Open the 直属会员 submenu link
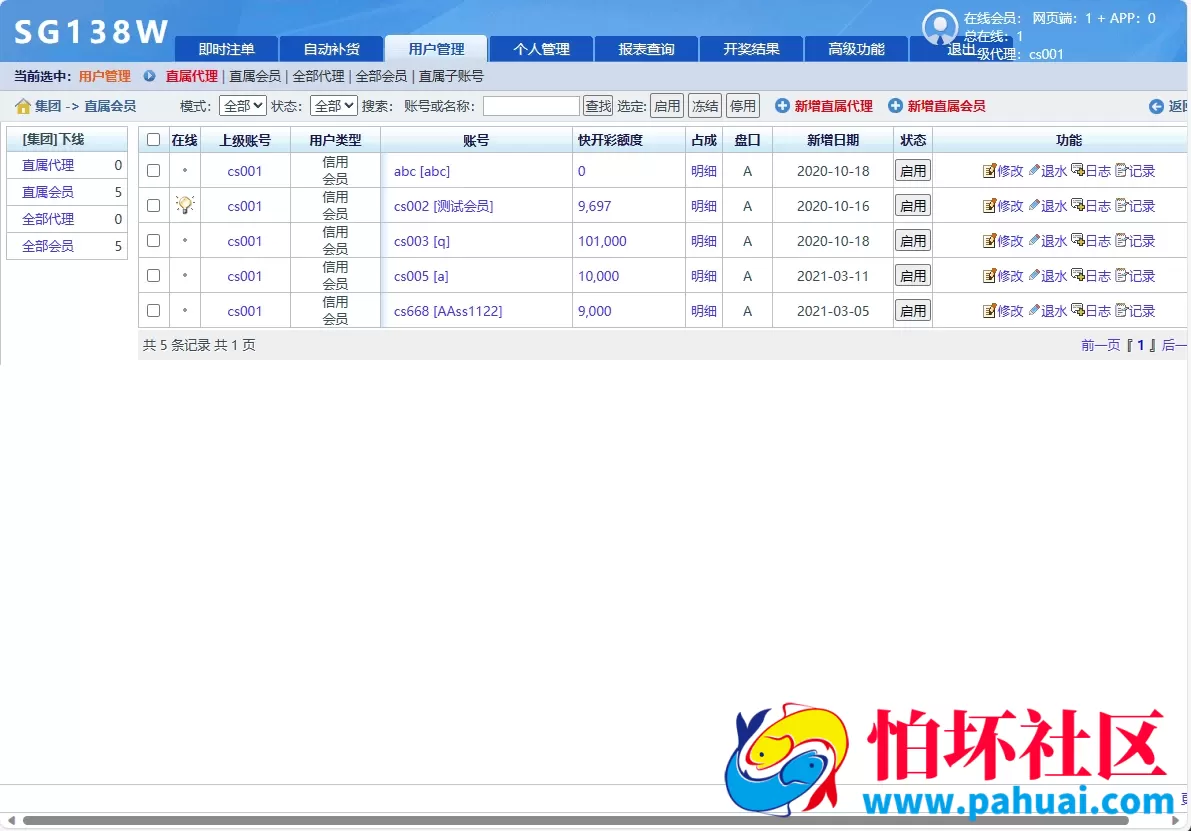1191x831 pixels. 254,76
